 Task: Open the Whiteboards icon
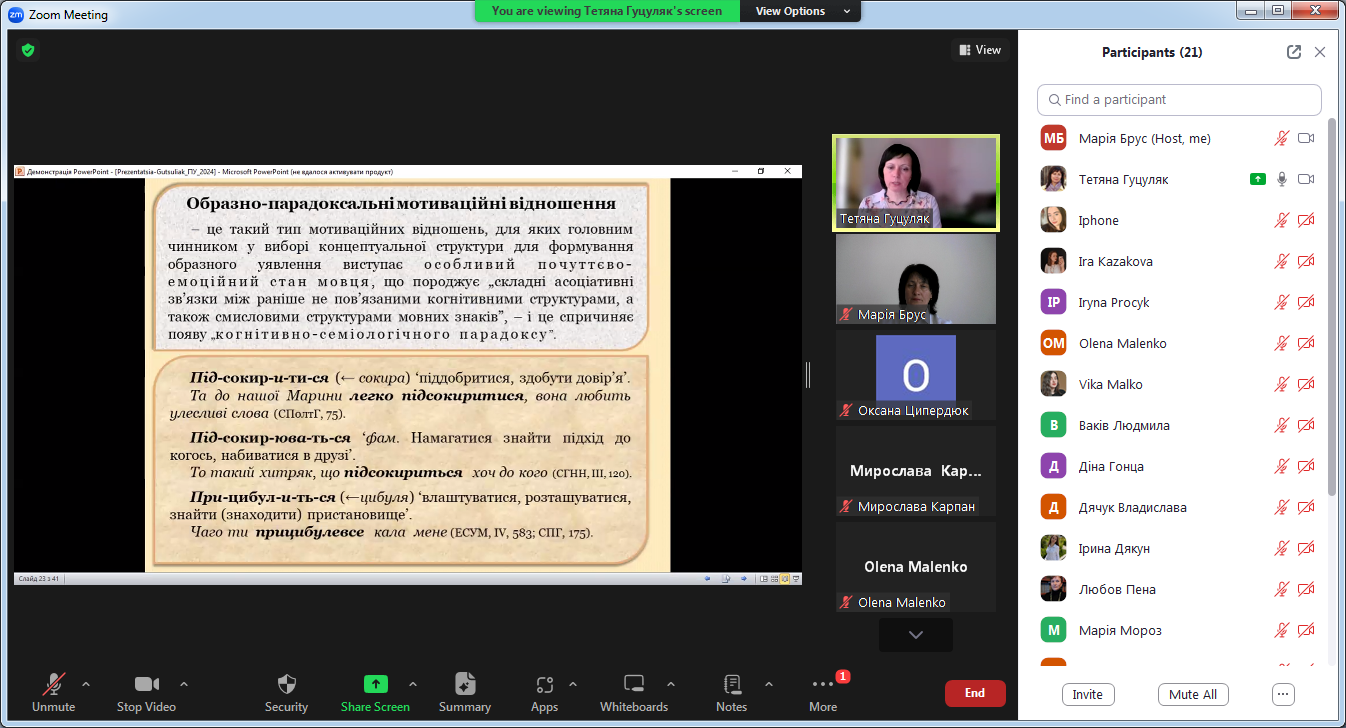(633, 684)
